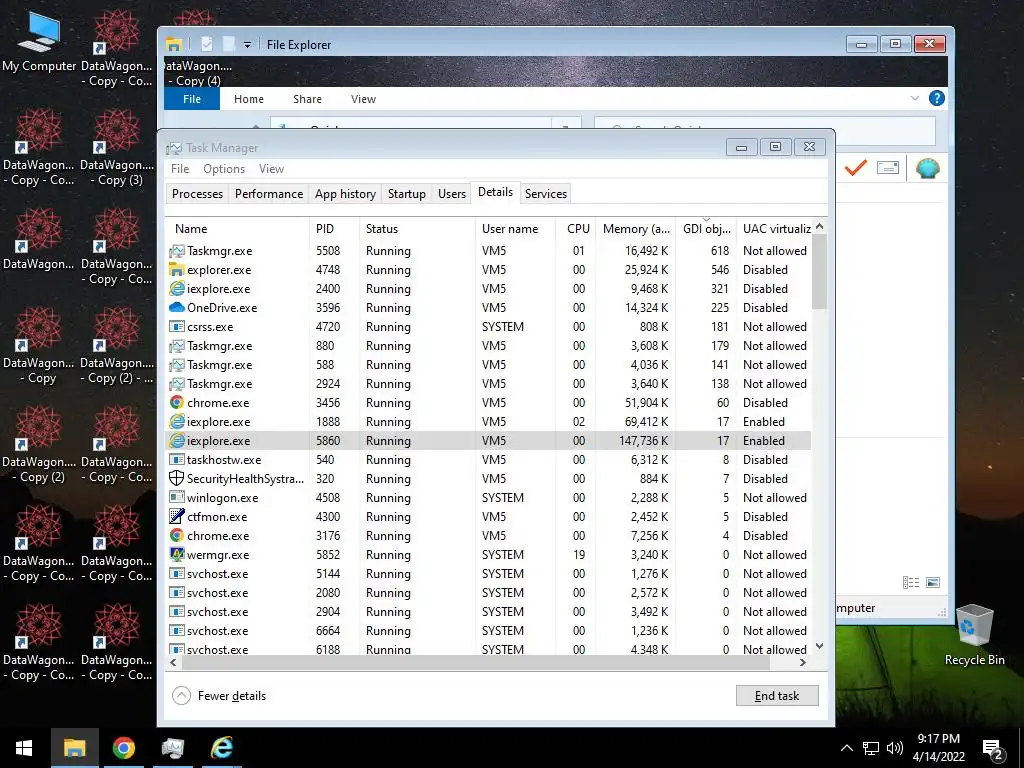Sort by the Name column header
Screen dimensions: 1024x768
click(x=237, y=229)
